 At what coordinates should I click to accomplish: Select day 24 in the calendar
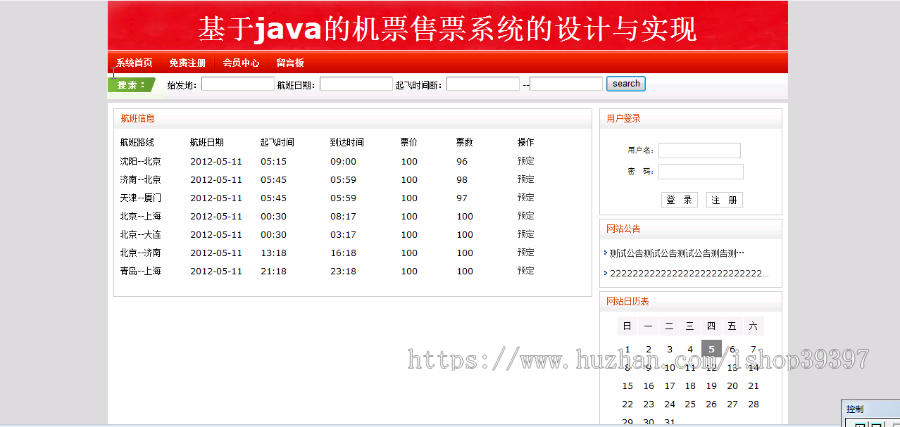(x=669, y=405)
